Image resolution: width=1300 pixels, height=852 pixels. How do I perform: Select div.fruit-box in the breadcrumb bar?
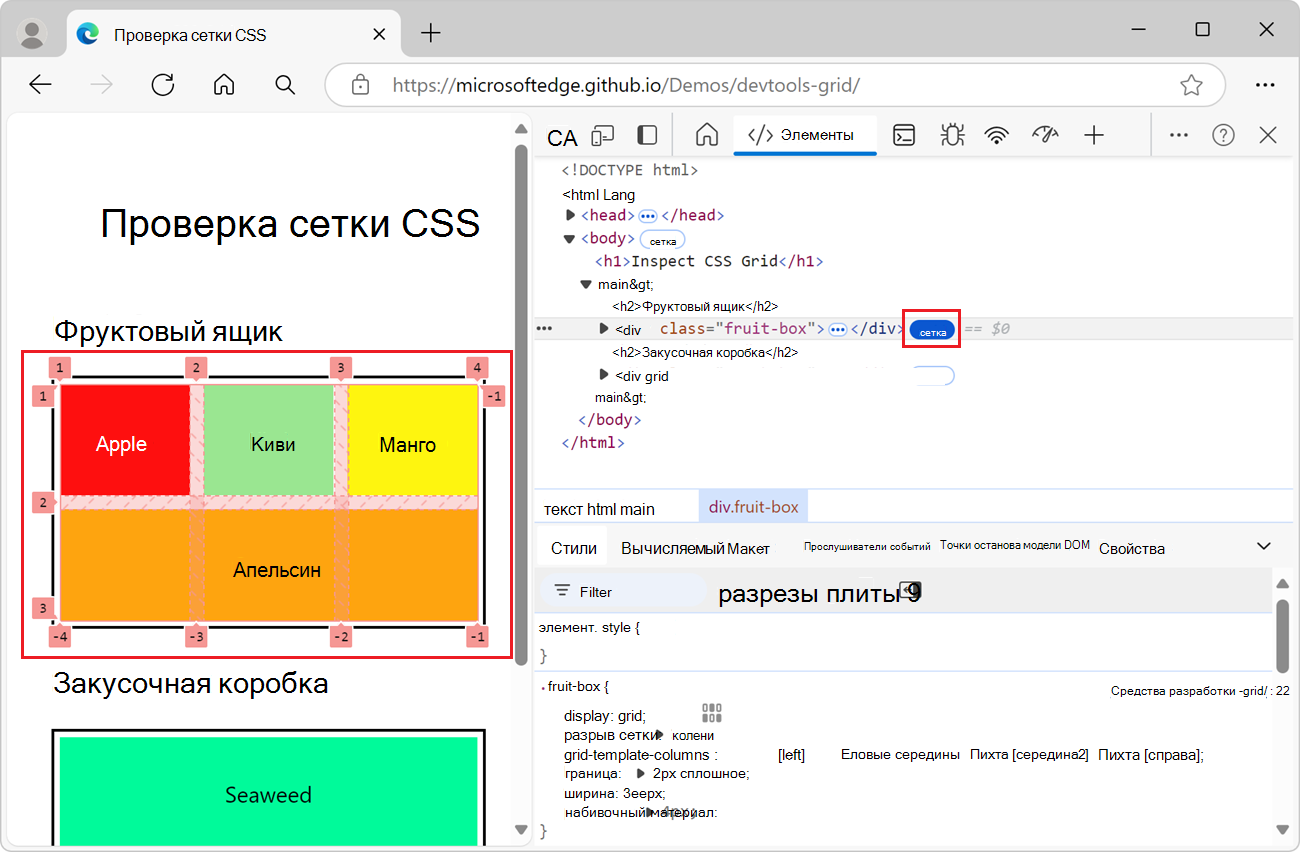point(753,507)
